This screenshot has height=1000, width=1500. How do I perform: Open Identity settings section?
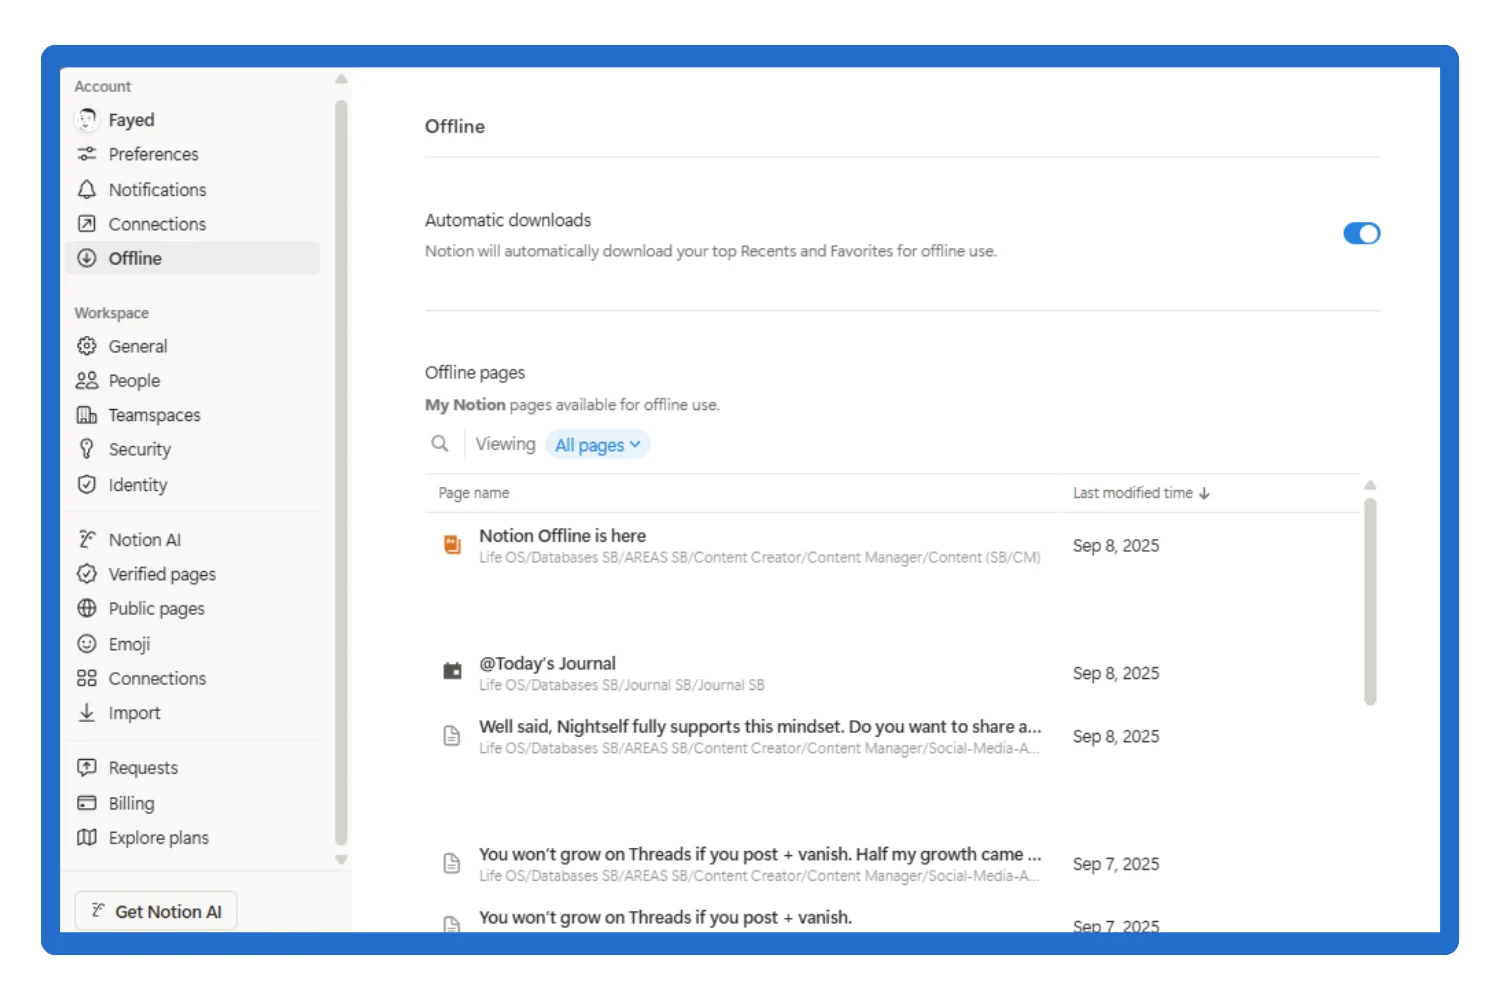point(192,484)
